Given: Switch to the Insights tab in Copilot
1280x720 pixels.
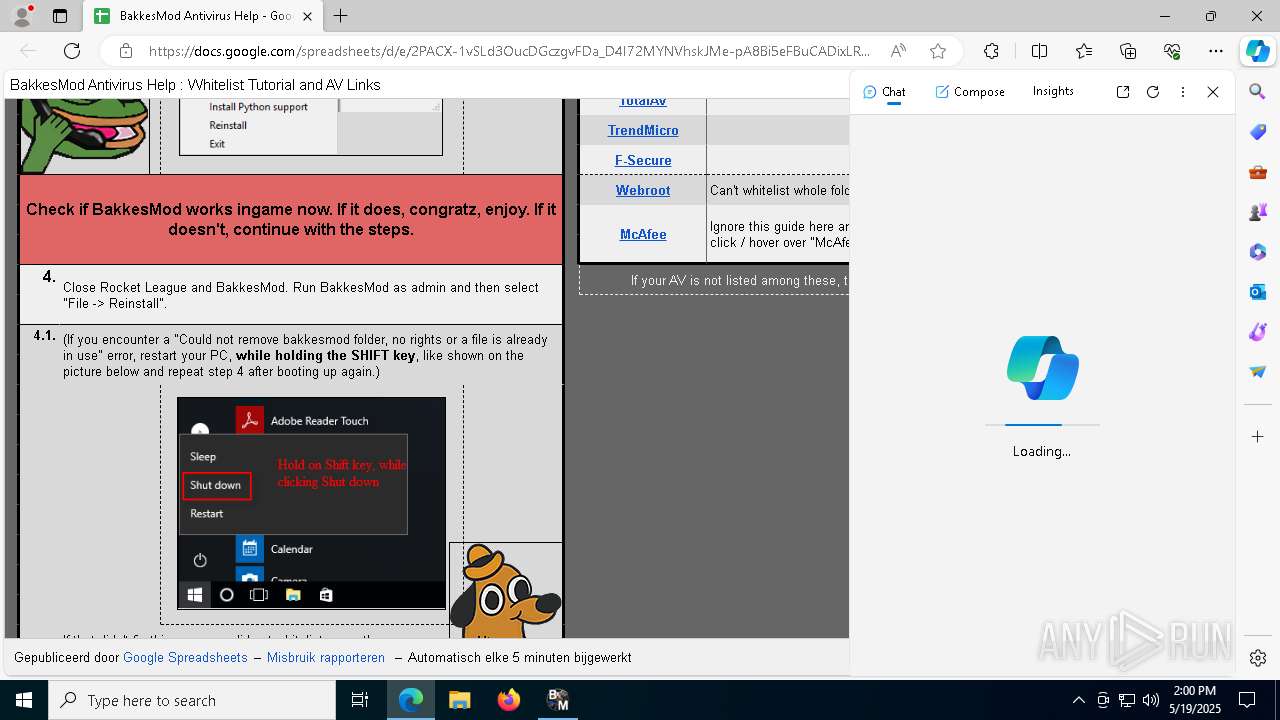Looking at the screenshot, I should click(1053, 91).
